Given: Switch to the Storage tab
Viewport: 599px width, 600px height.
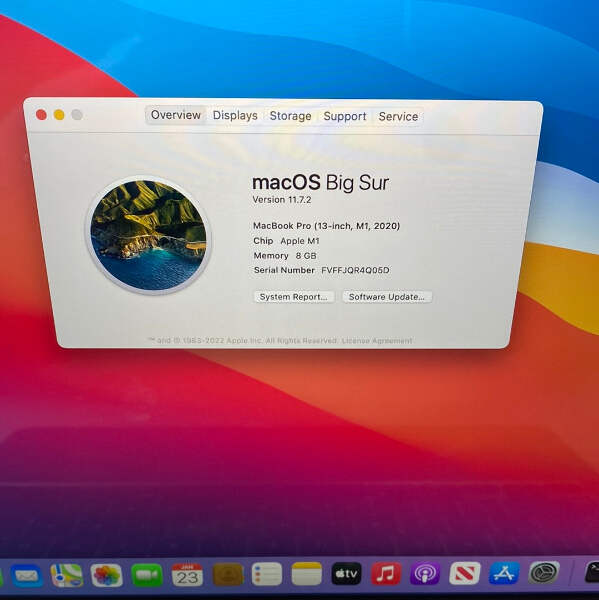Looking at the screenshot, I should (291, 116).
